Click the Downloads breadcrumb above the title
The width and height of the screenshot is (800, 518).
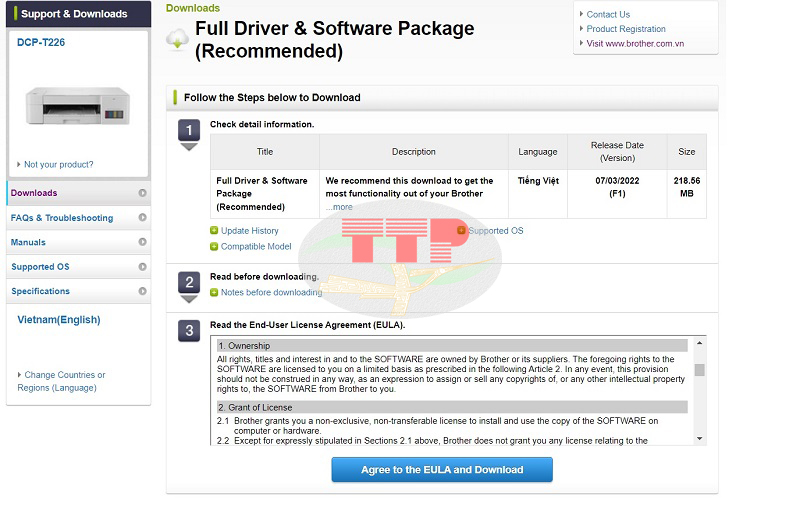pos(193,8)
